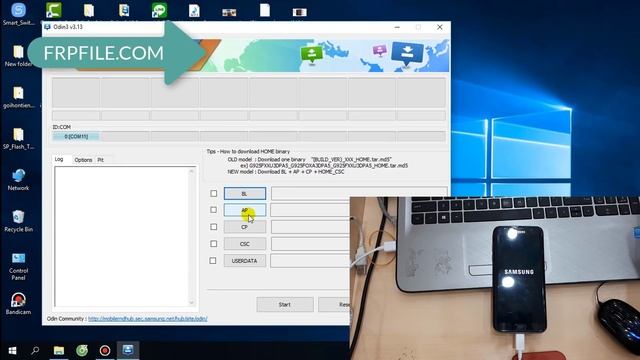Open the Network desktop icon
The width and height of the screenshot is (640, 360).
click(x=18, y=180)
